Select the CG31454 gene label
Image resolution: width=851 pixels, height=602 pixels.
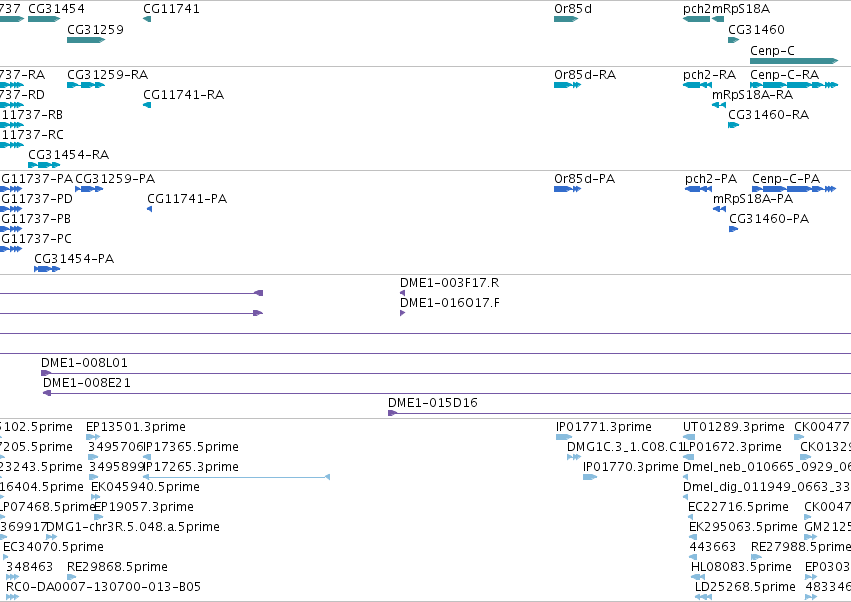56,9
